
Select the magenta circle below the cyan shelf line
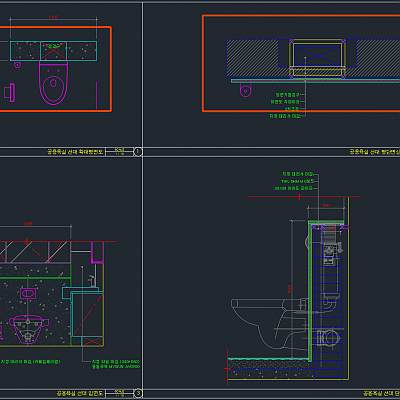click(x=246, y=90)
